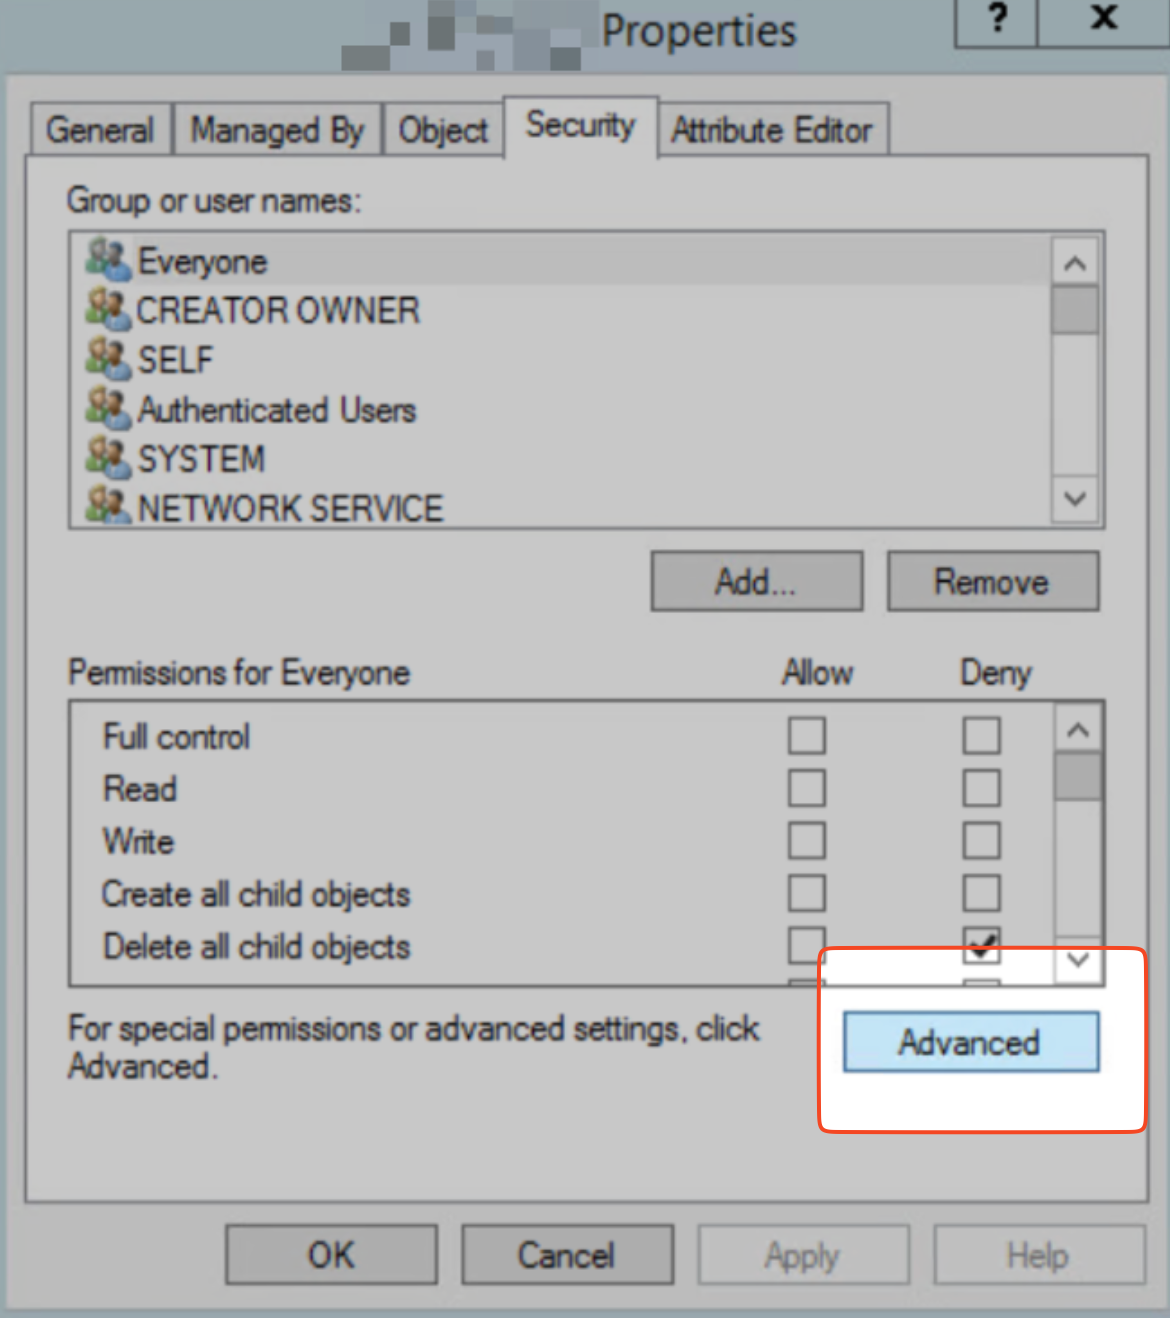Open the Advanced security settings
This screenshot has height=1318, width=1170.
click(x=970, y=1042)
